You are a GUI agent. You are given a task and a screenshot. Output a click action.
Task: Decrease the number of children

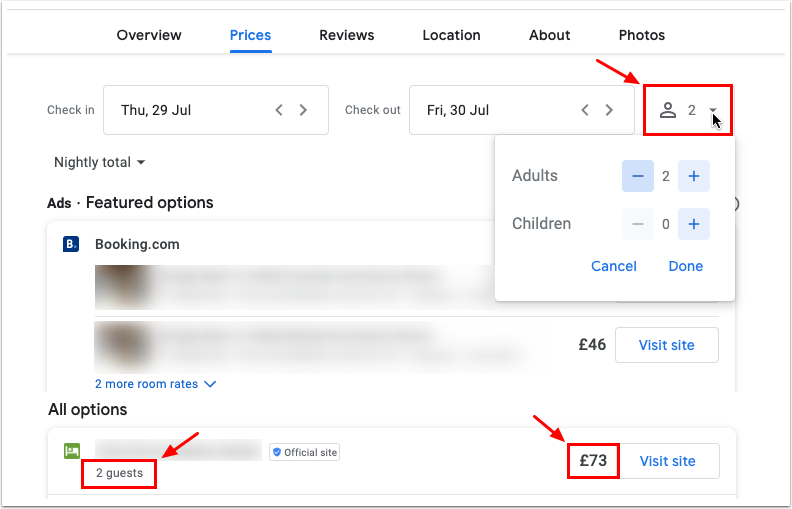coord(637,224)
